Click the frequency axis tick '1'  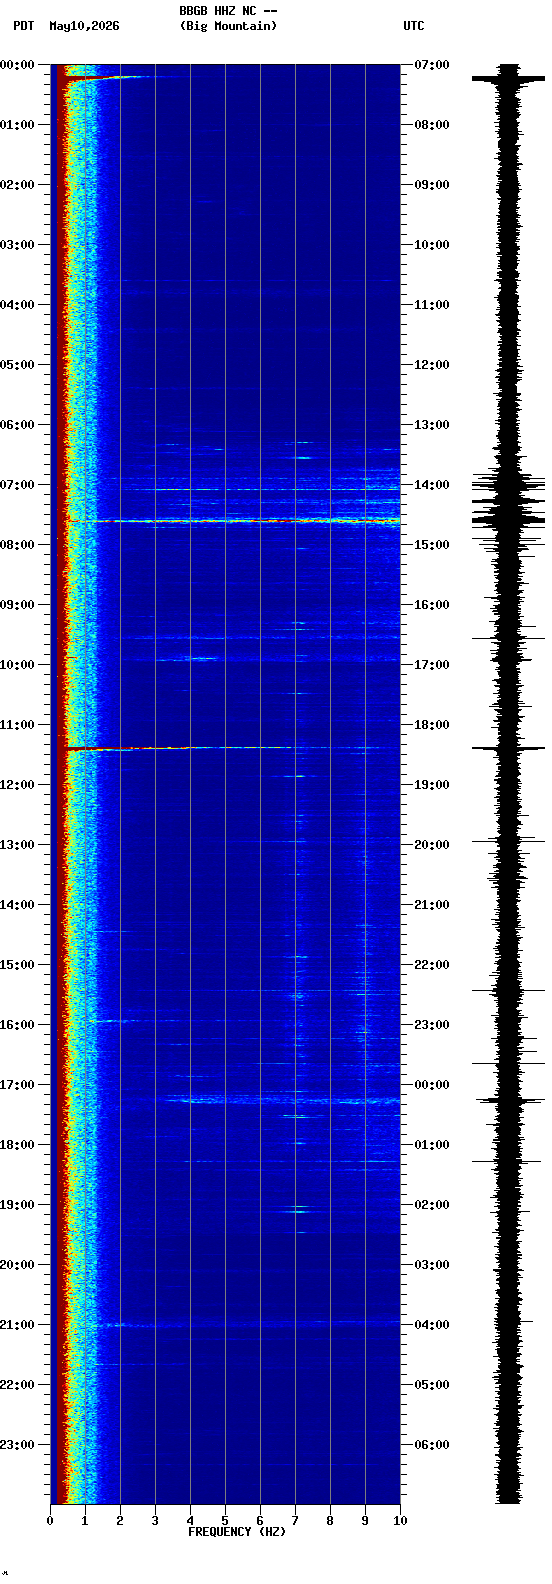point(85,1521)
